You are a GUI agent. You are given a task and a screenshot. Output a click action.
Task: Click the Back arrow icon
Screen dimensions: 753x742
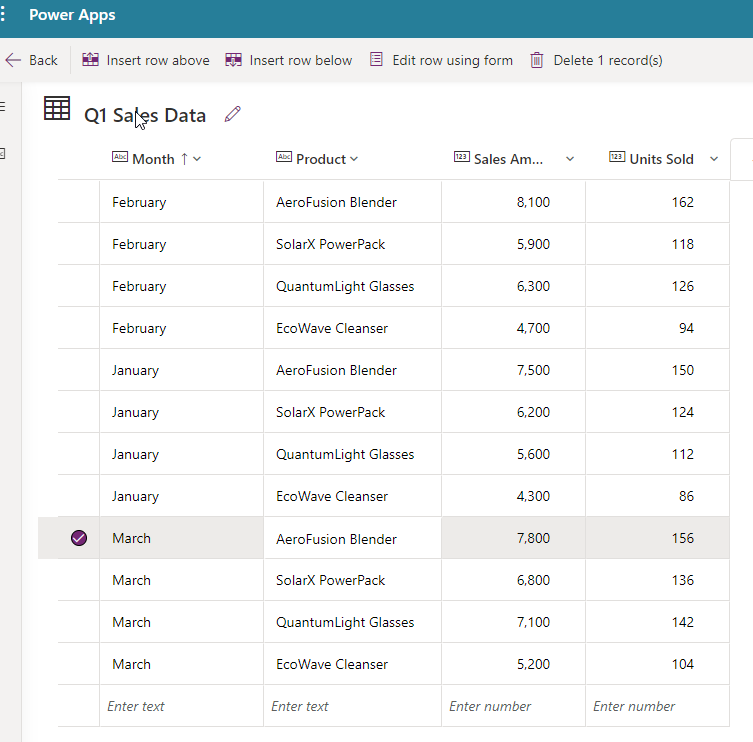[x=13, y=60]
